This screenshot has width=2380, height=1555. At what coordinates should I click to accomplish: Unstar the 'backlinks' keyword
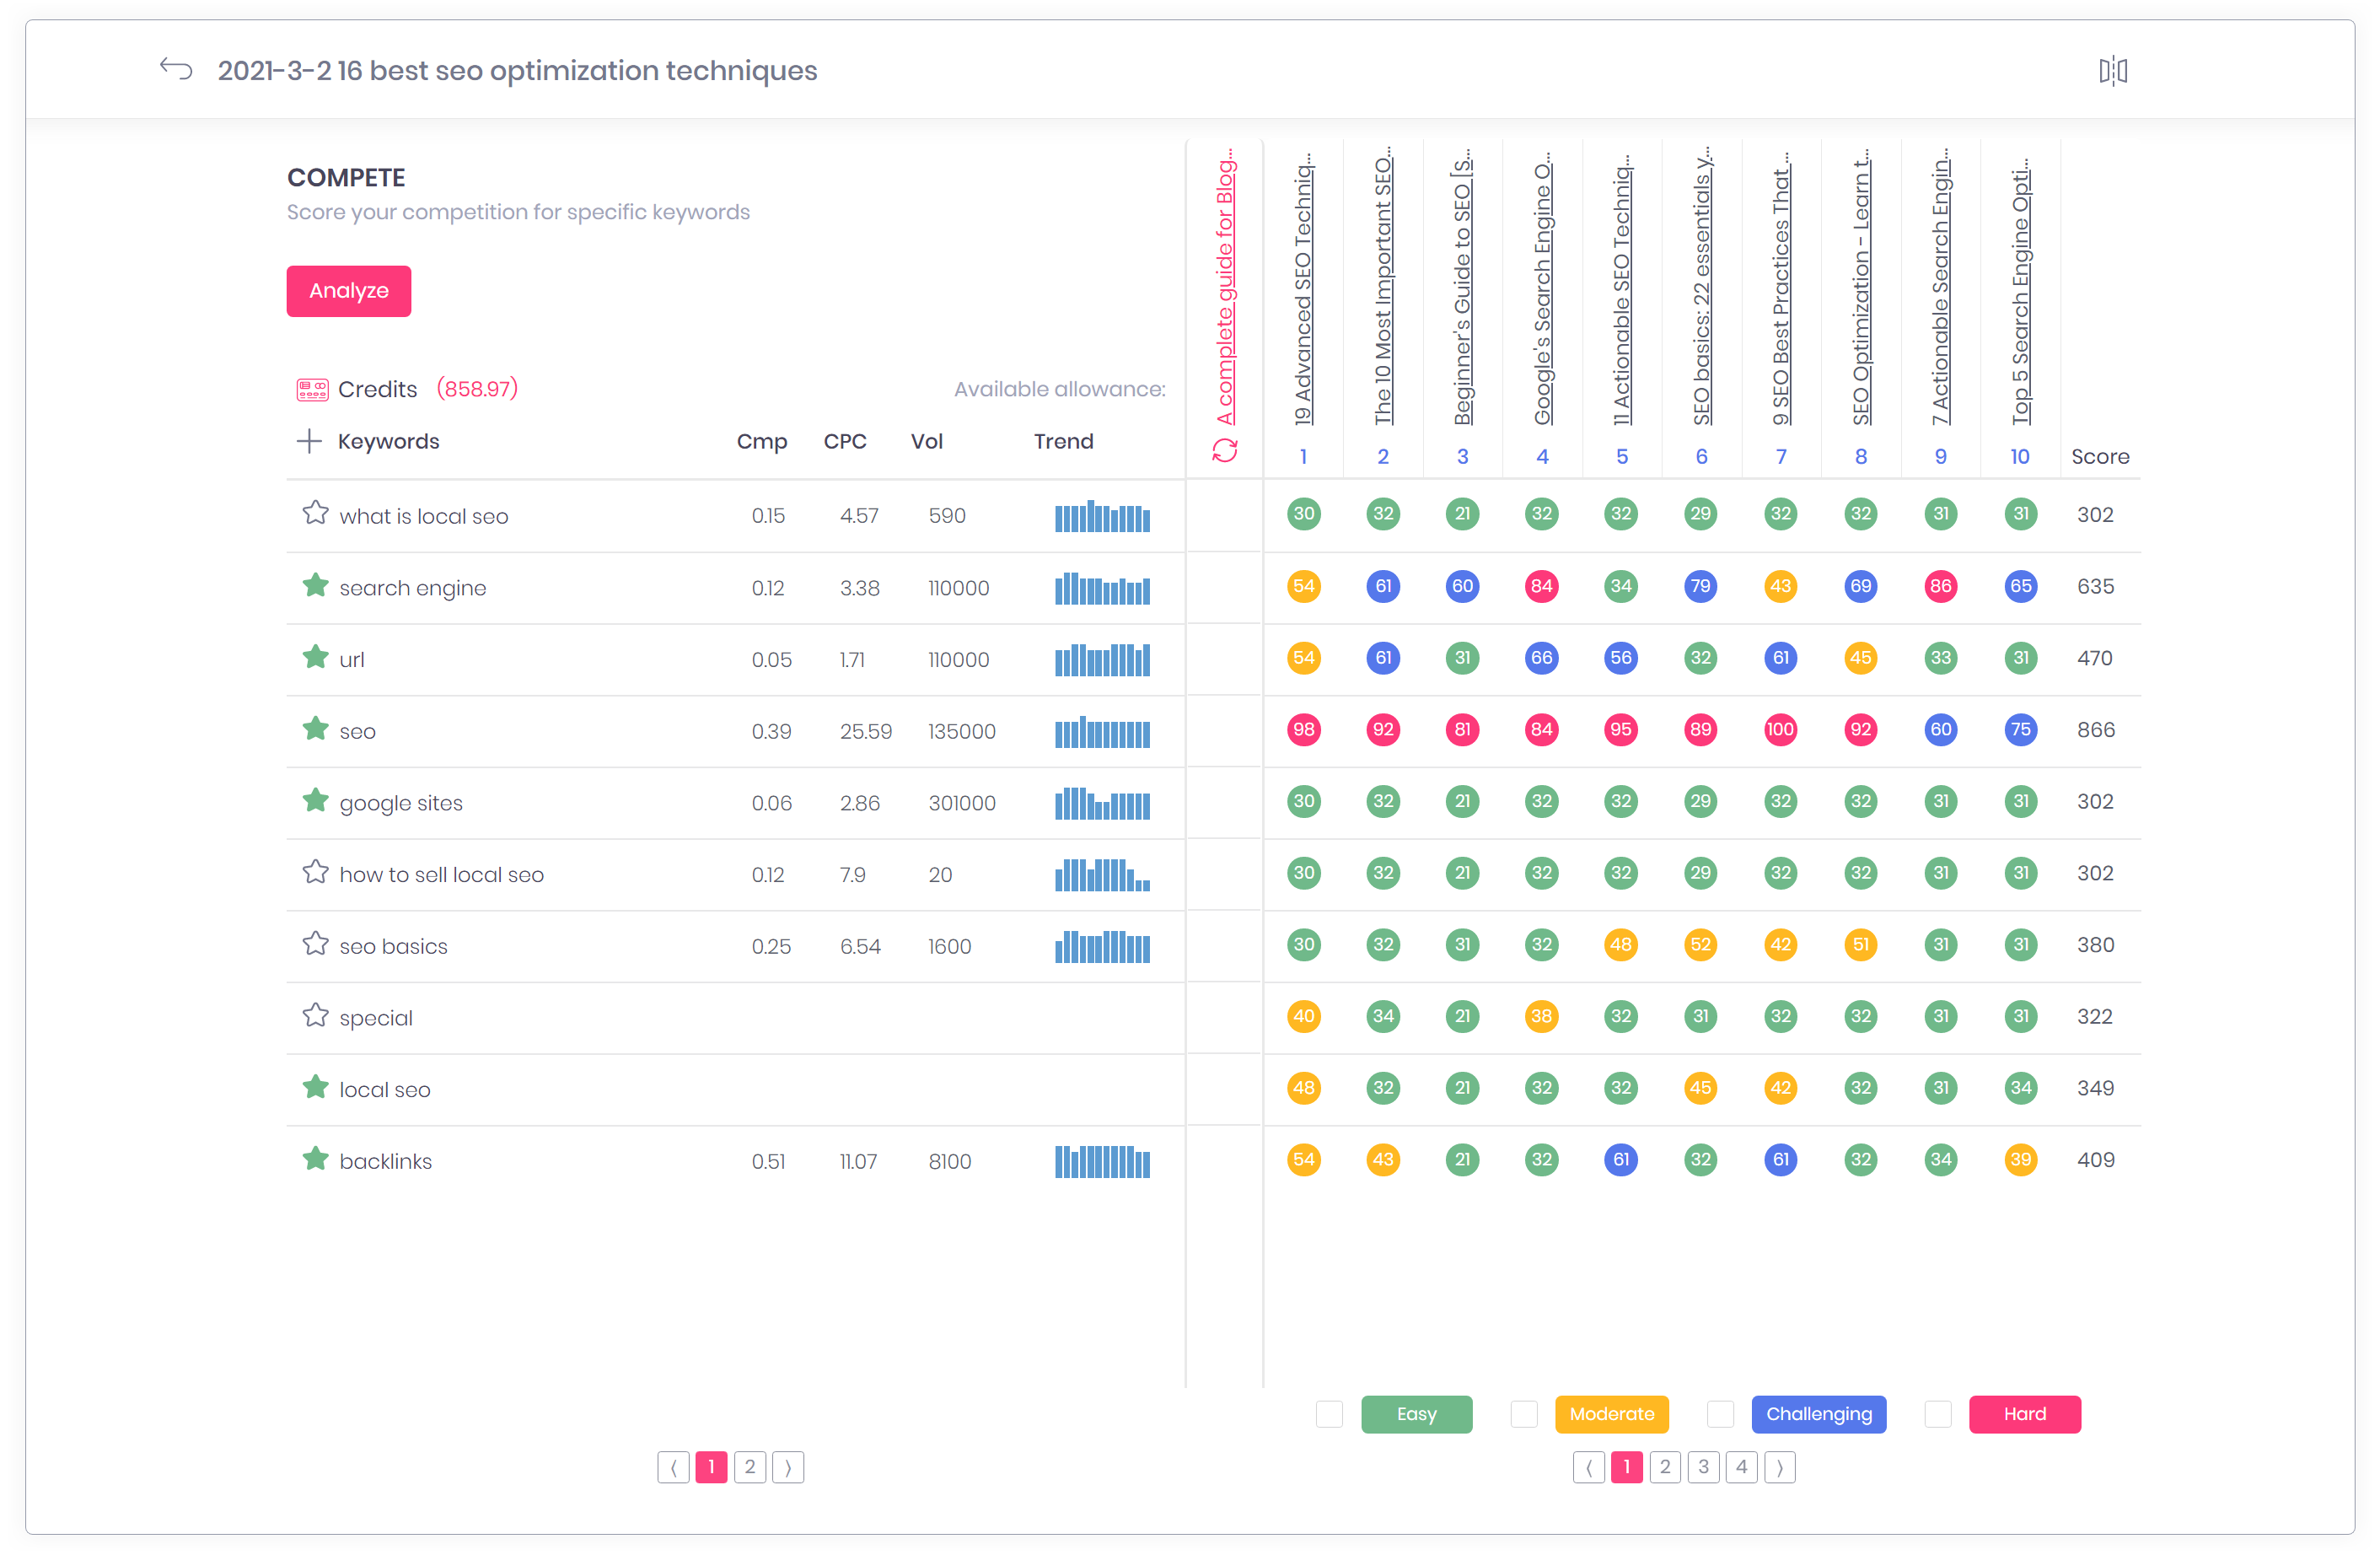(x=316, y=1159)
